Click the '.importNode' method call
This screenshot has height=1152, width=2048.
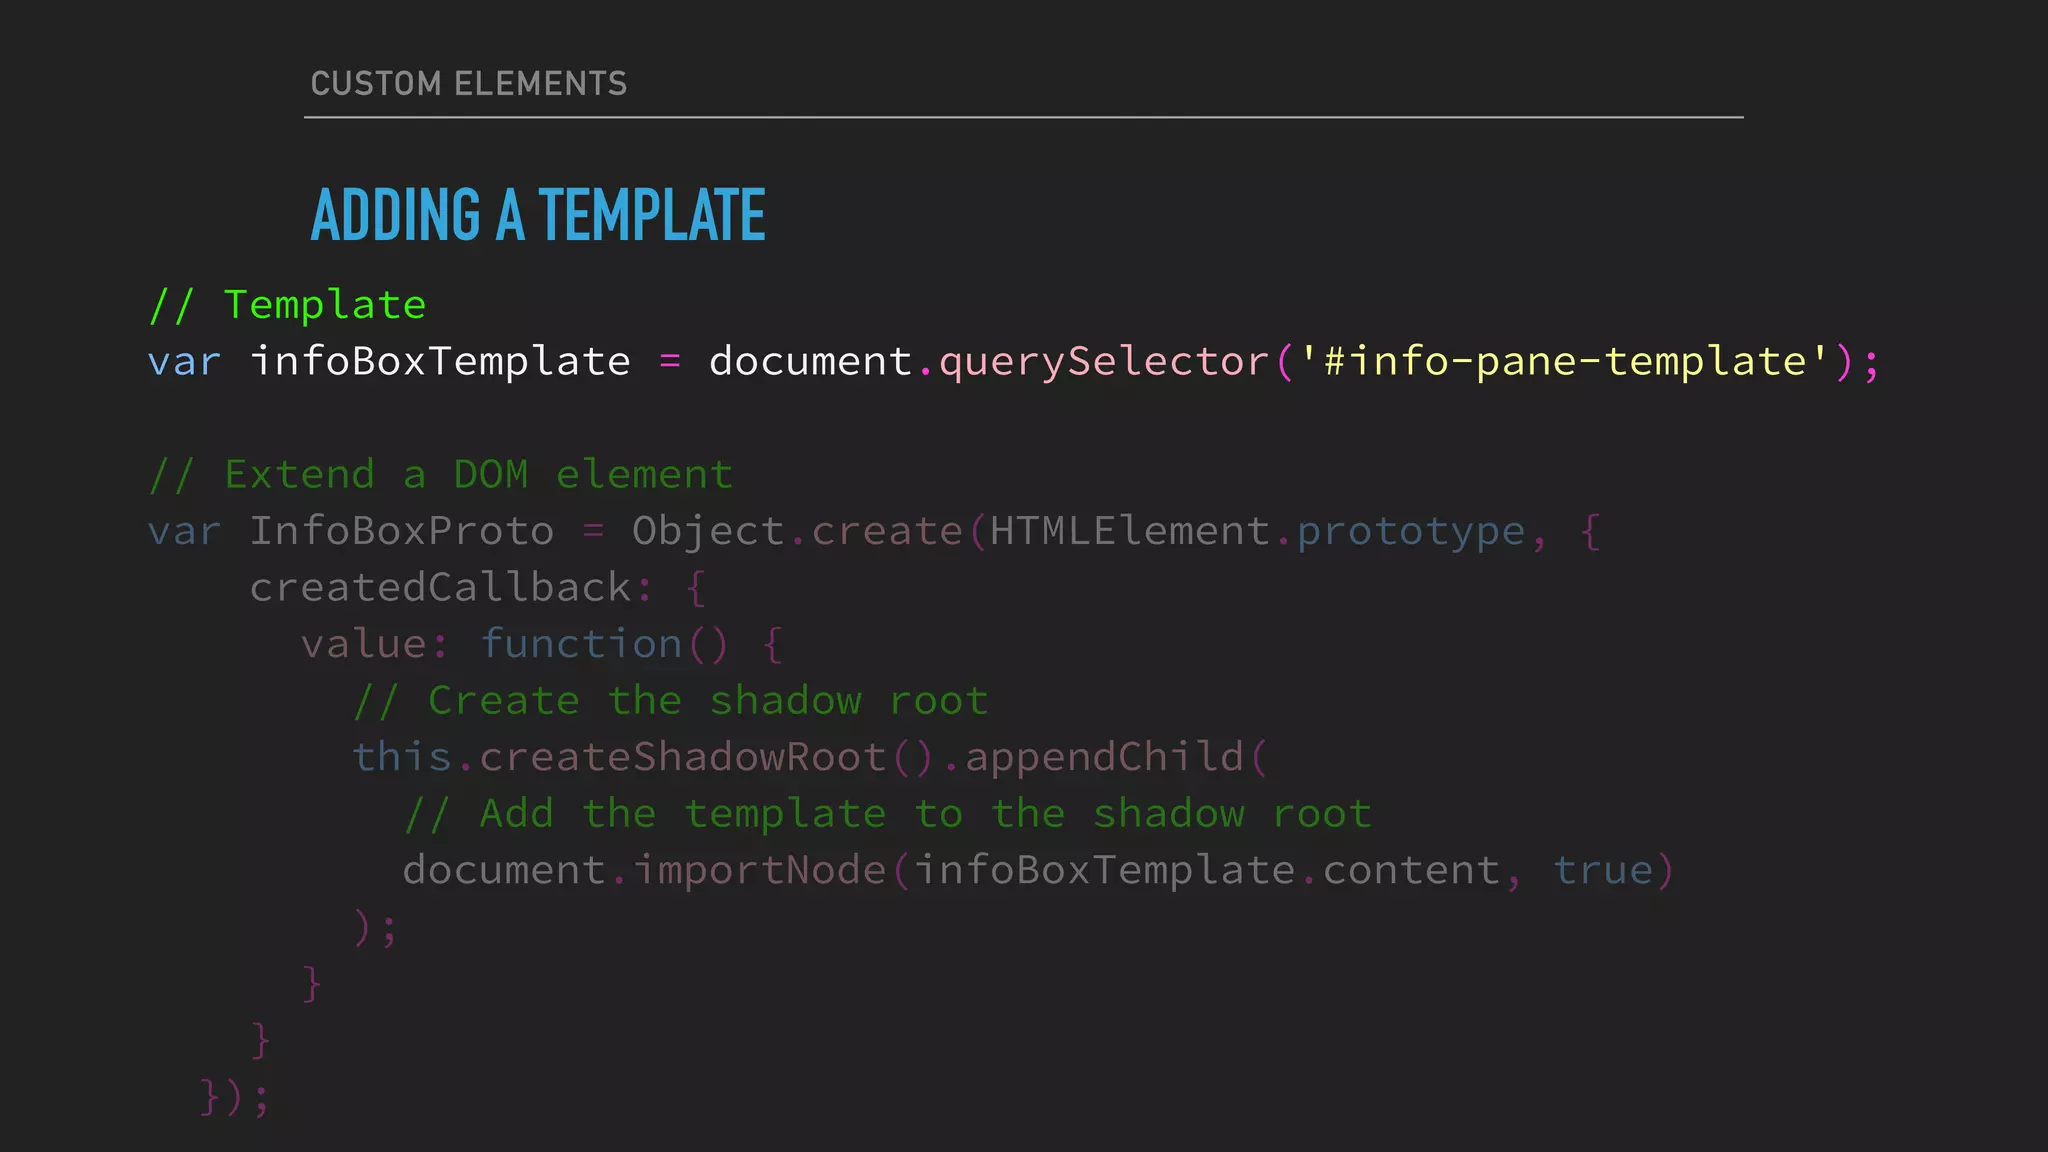pyautogui.click(x=748, y=871)
